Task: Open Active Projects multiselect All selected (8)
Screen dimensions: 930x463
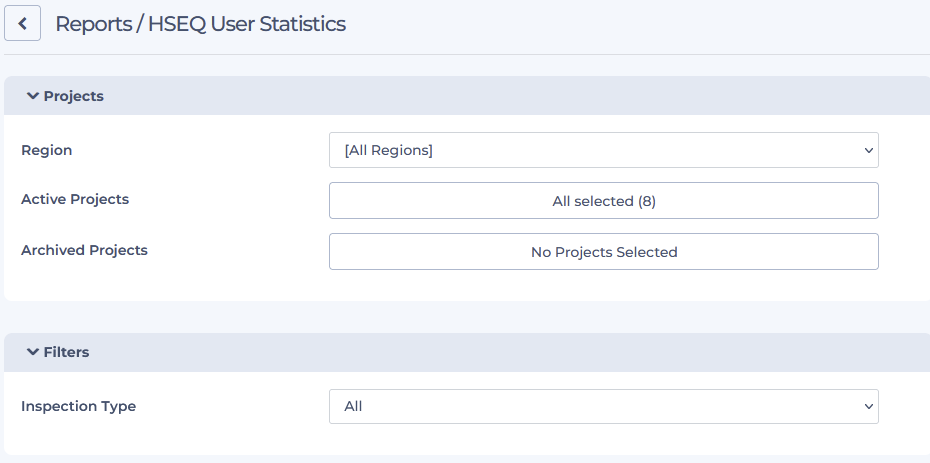Action: [x=603, y=201]
